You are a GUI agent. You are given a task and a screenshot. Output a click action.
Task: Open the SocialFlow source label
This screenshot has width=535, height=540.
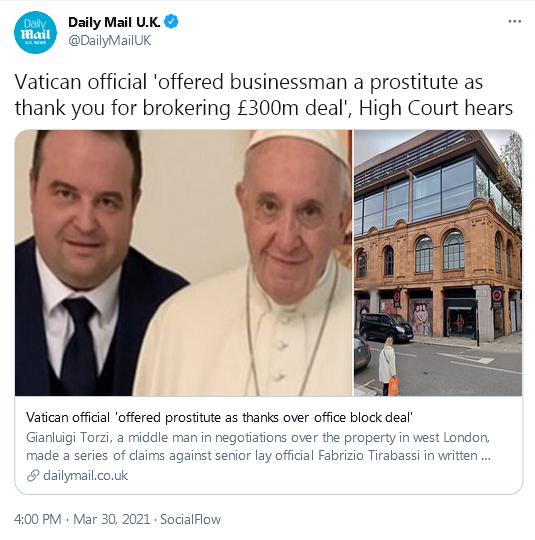191,519
